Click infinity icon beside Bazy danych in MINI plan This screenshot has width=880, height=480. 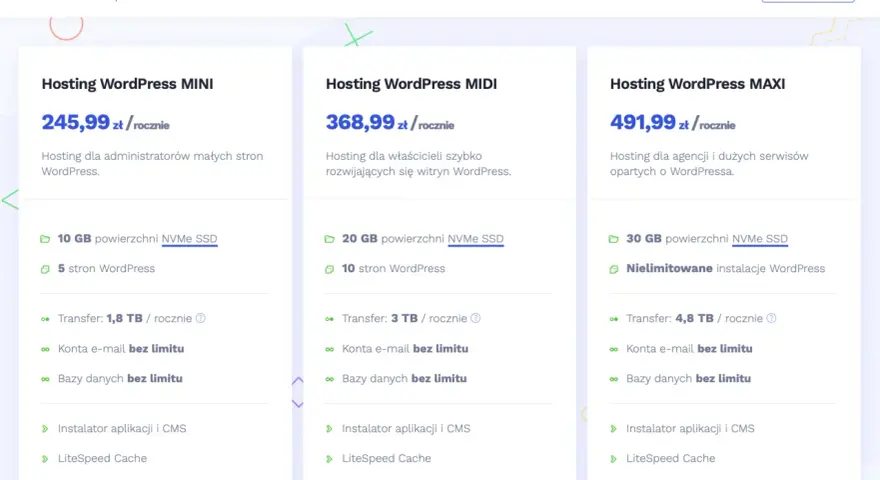click(45, 379)
